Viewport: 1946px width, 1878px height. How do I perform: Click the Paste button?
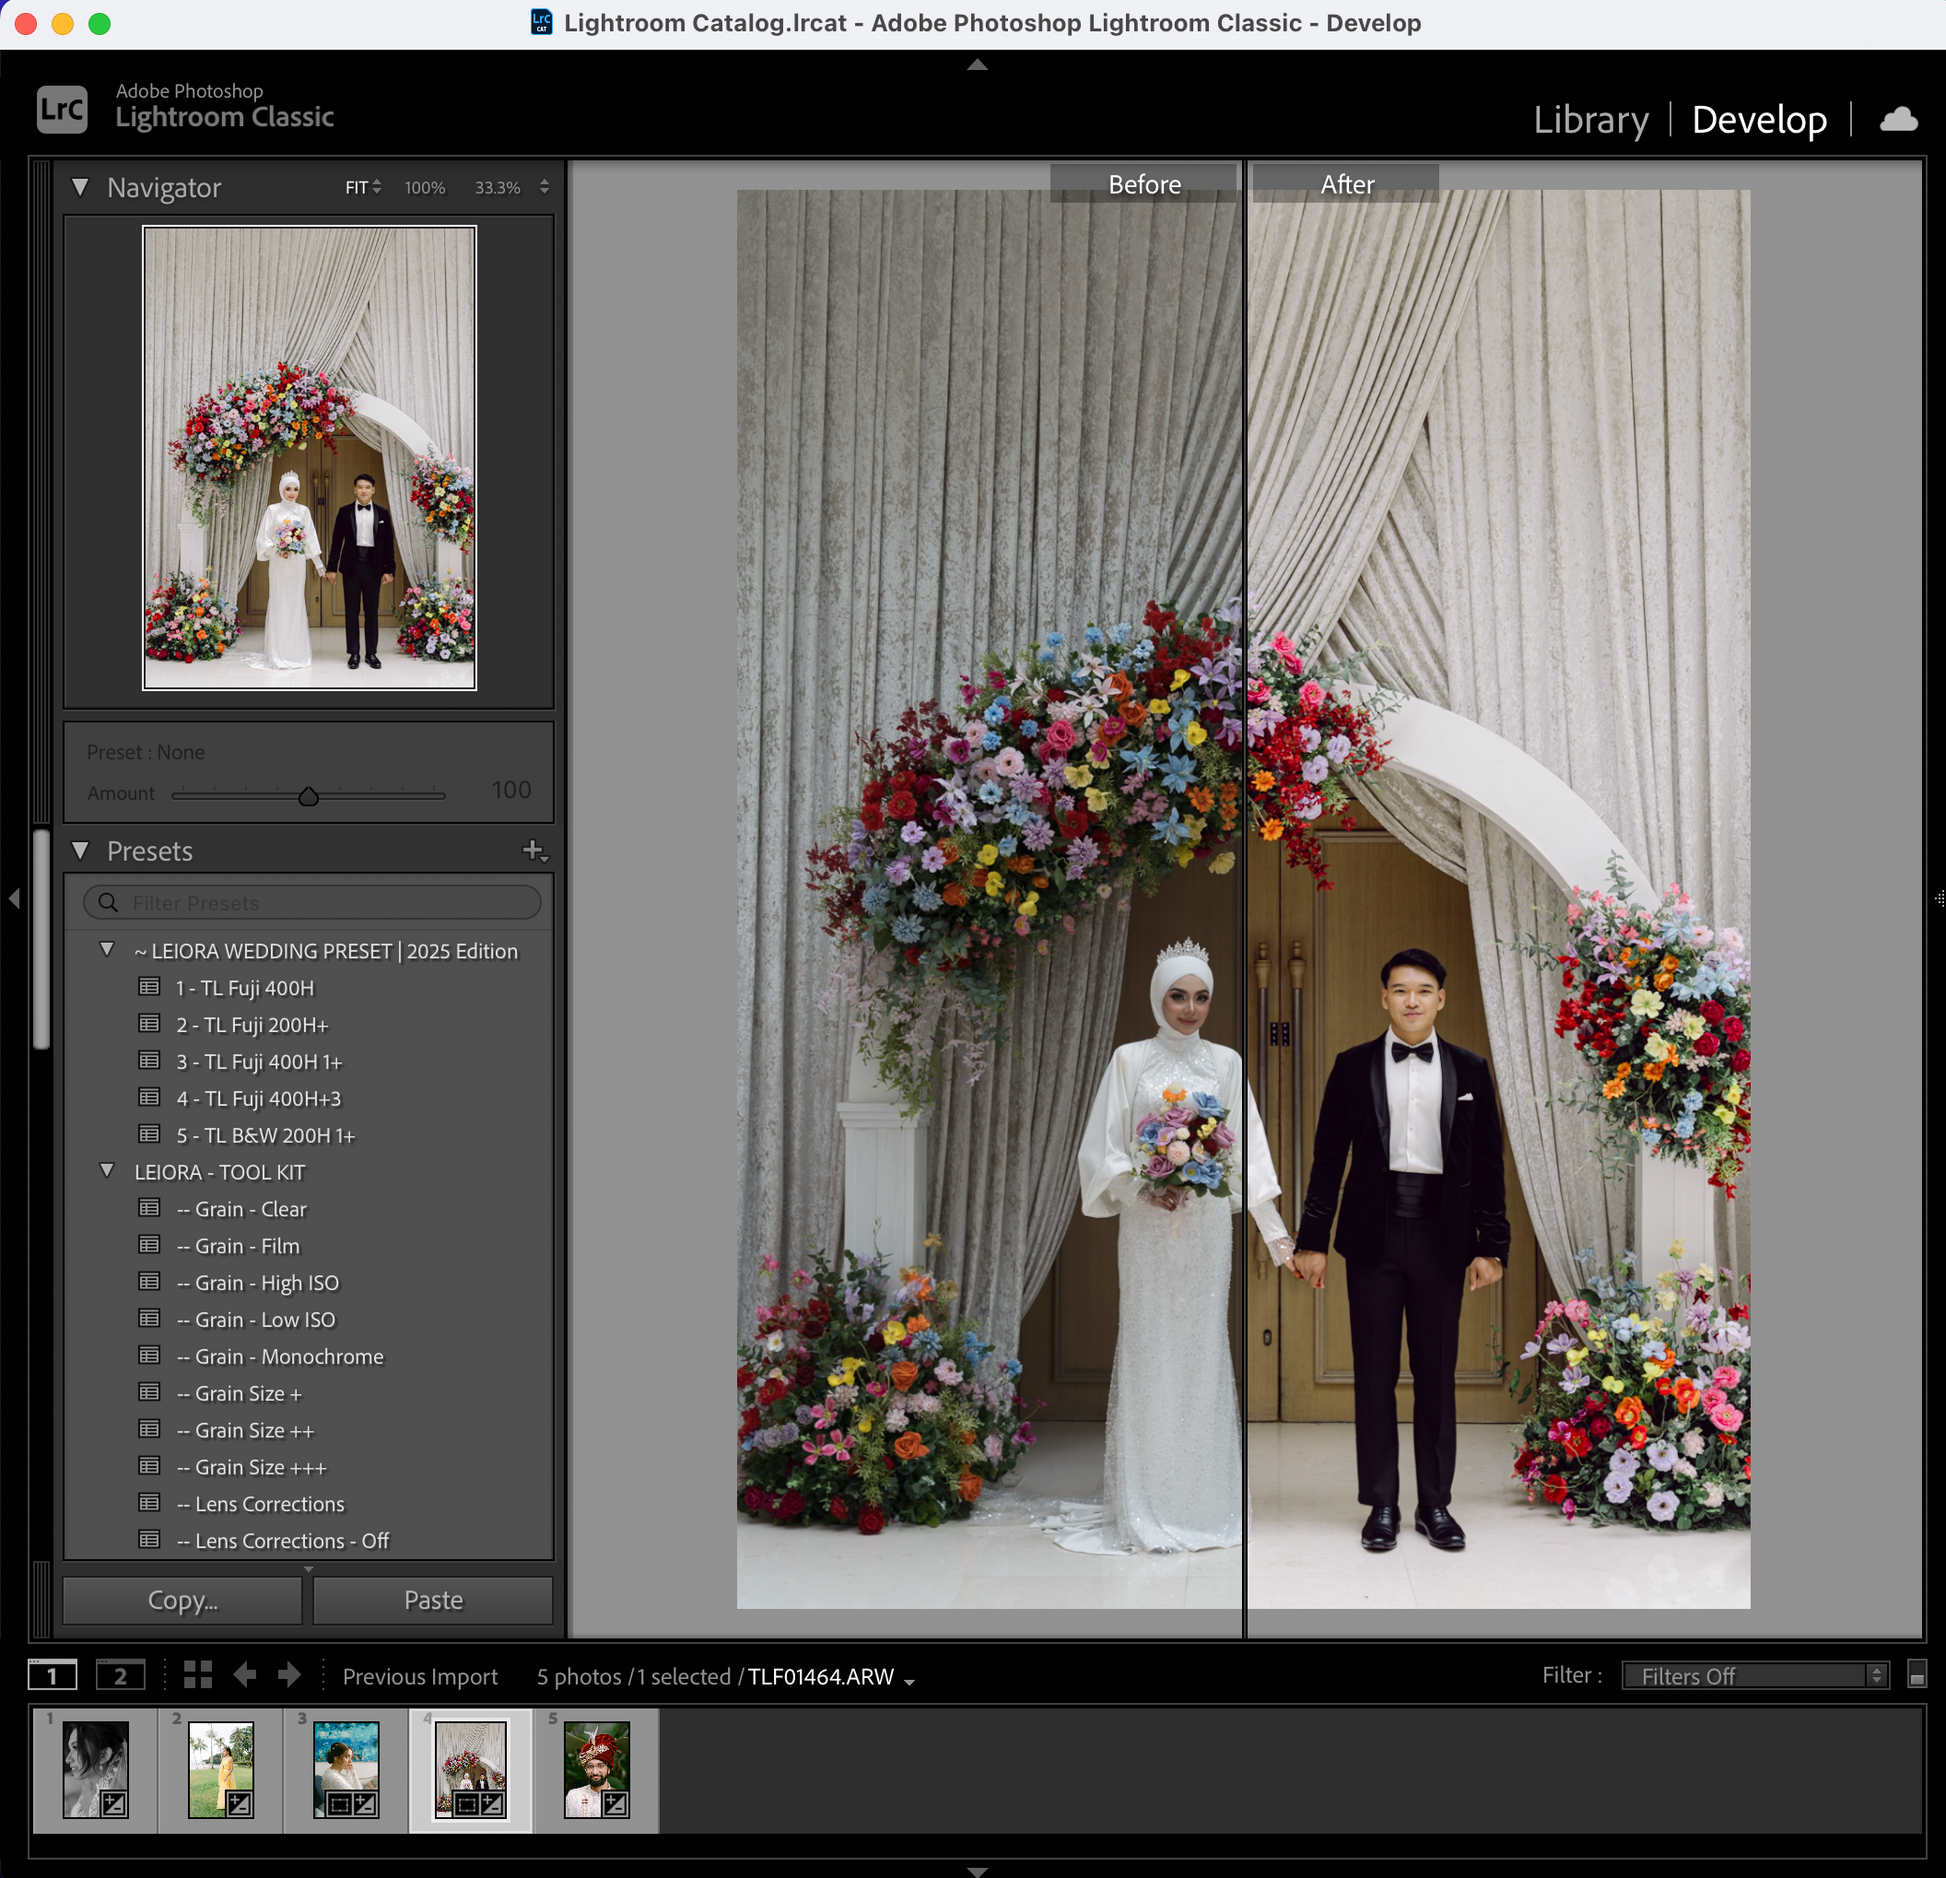click(433, 1600)
